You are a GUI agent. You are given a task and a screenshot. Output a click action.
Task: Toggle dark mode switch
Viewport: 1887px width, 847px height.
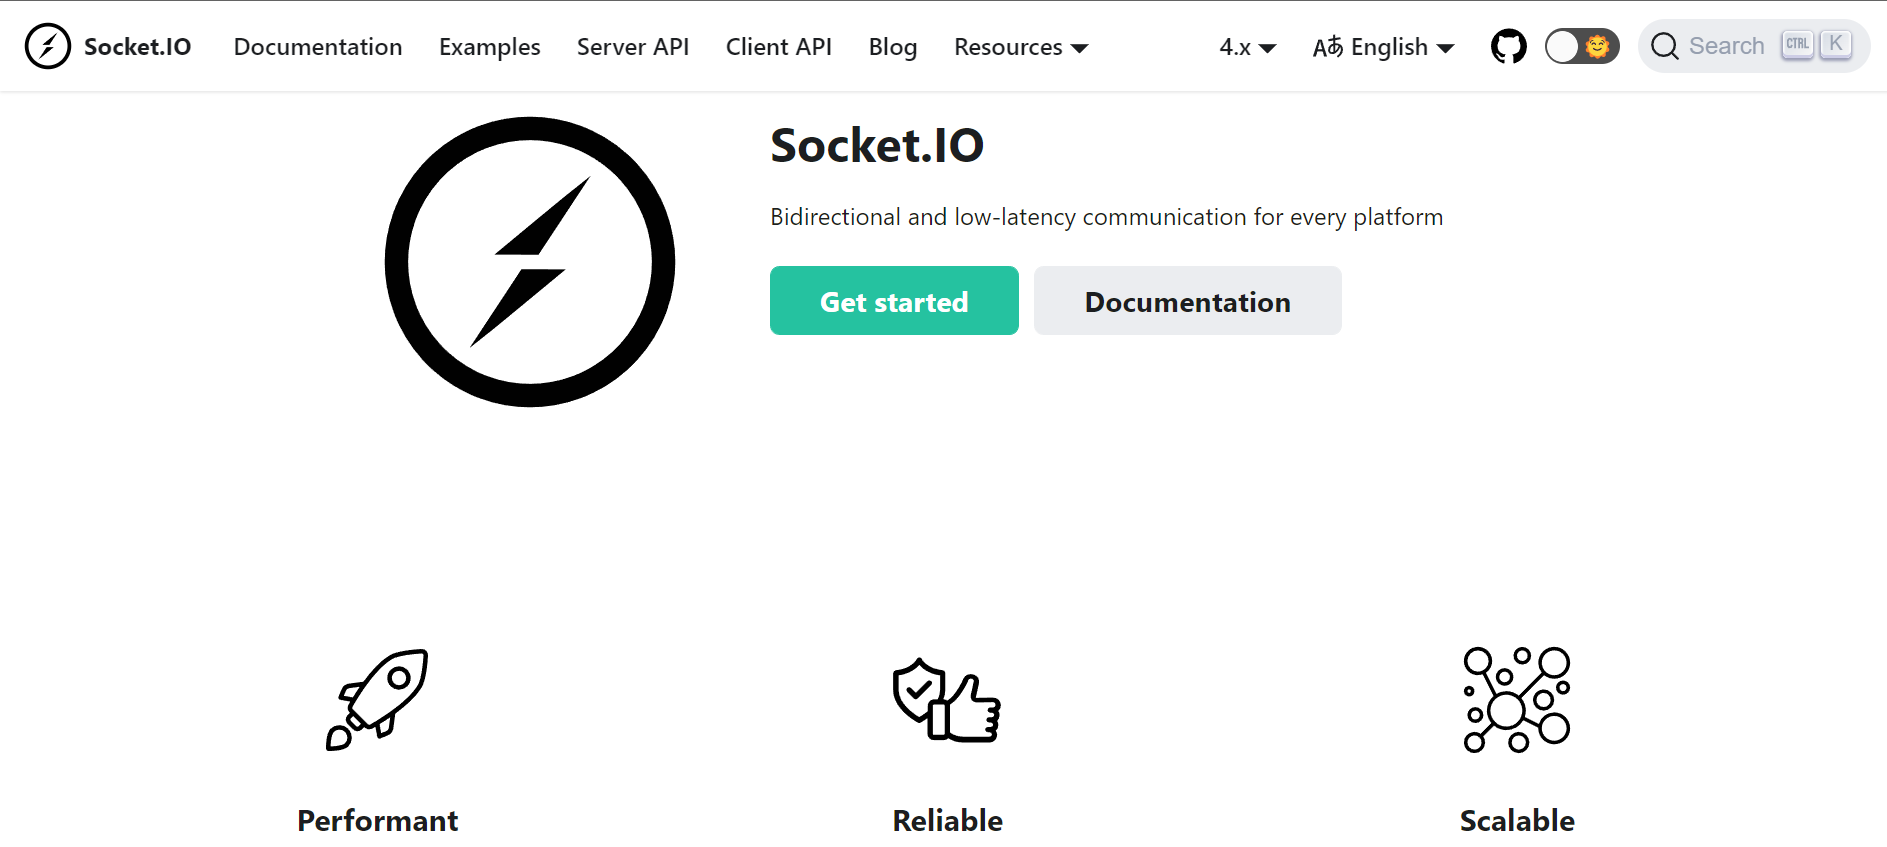point(1581,46)
